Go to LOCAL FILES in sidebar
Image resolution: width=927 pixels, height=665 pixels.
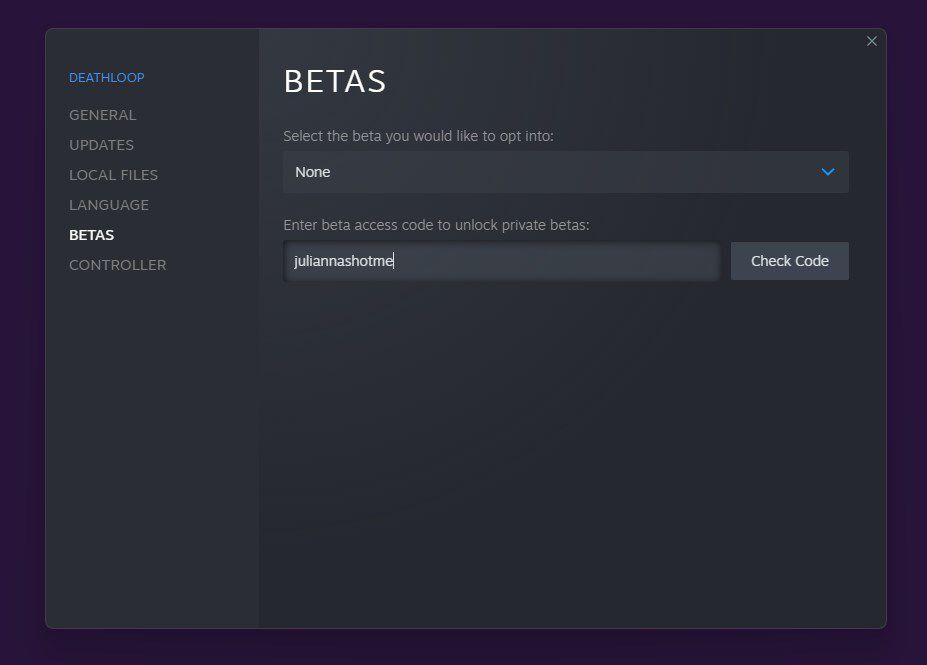(113, 175)
